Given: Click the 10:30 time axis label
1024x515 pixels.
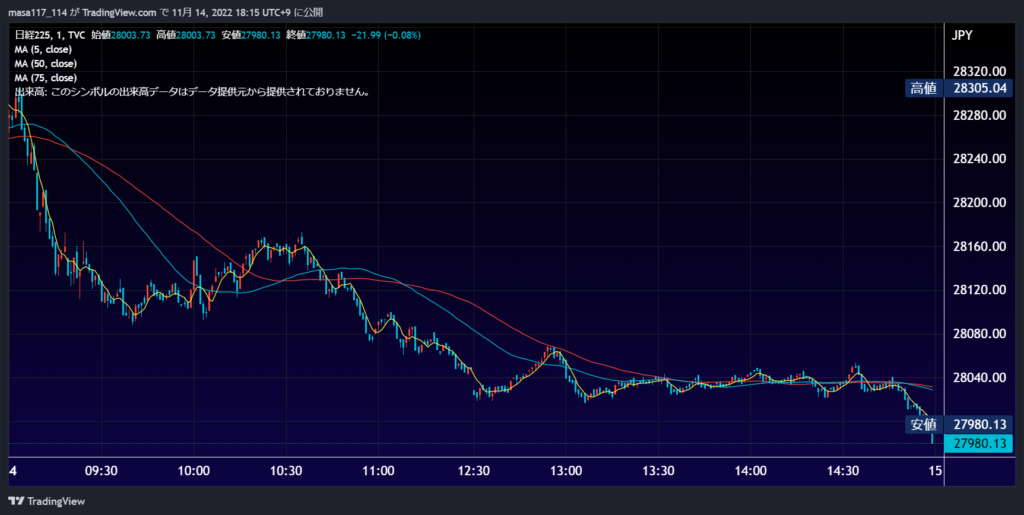Looking at the screenshot, I should point(286,471).
